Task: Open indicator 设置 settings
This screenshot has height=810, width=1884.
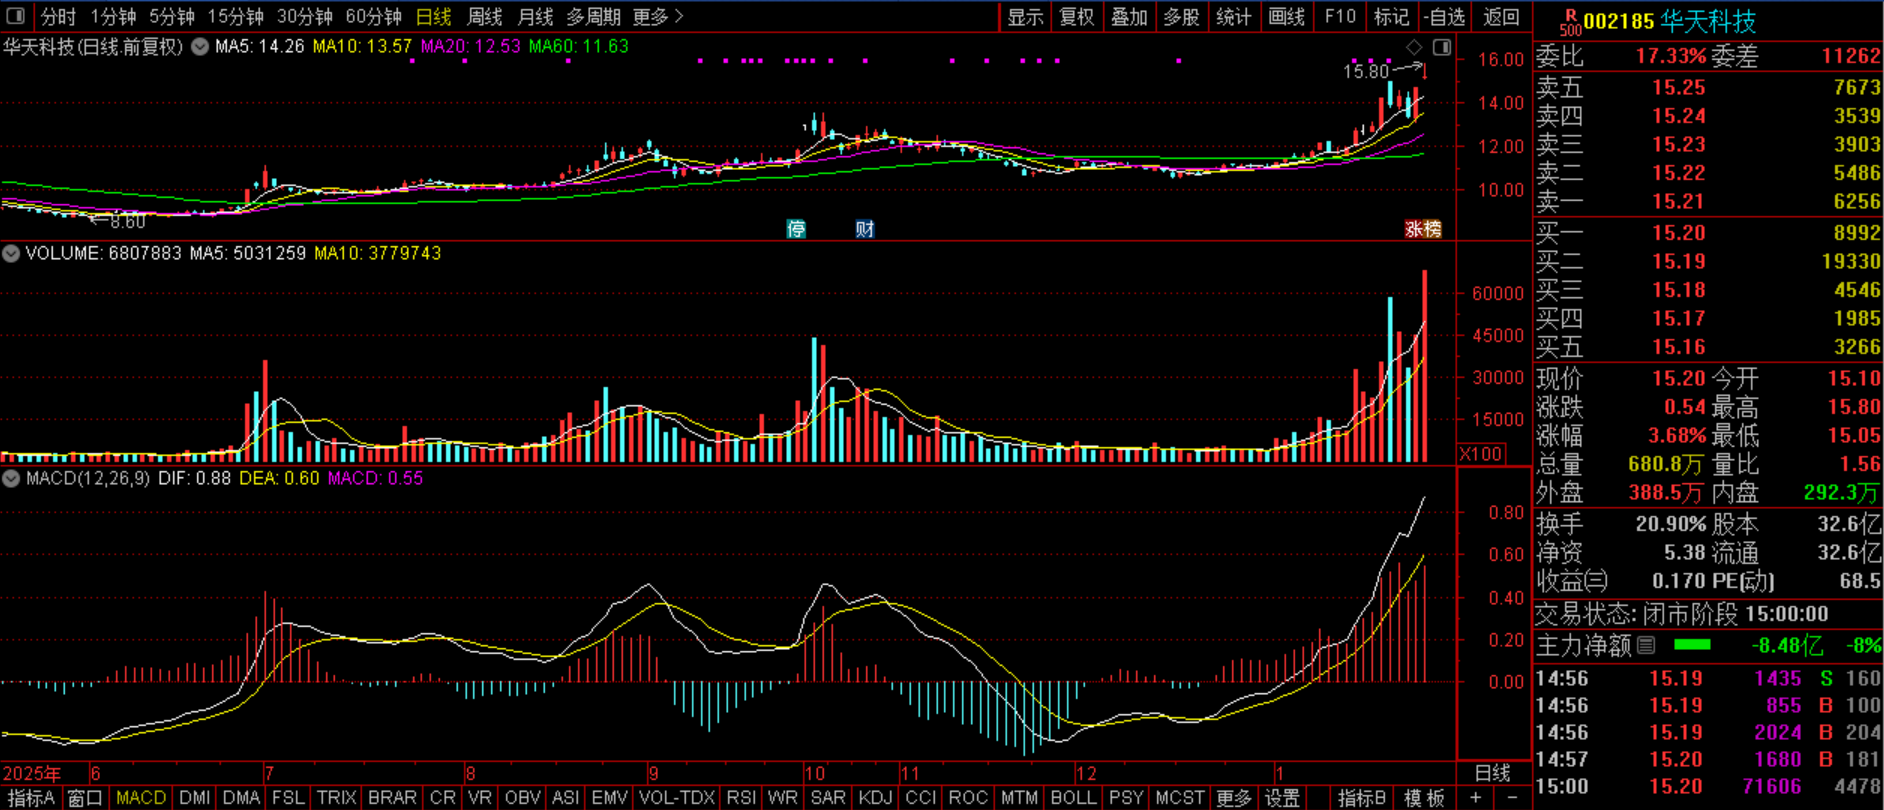Action: coord(1282,798)
